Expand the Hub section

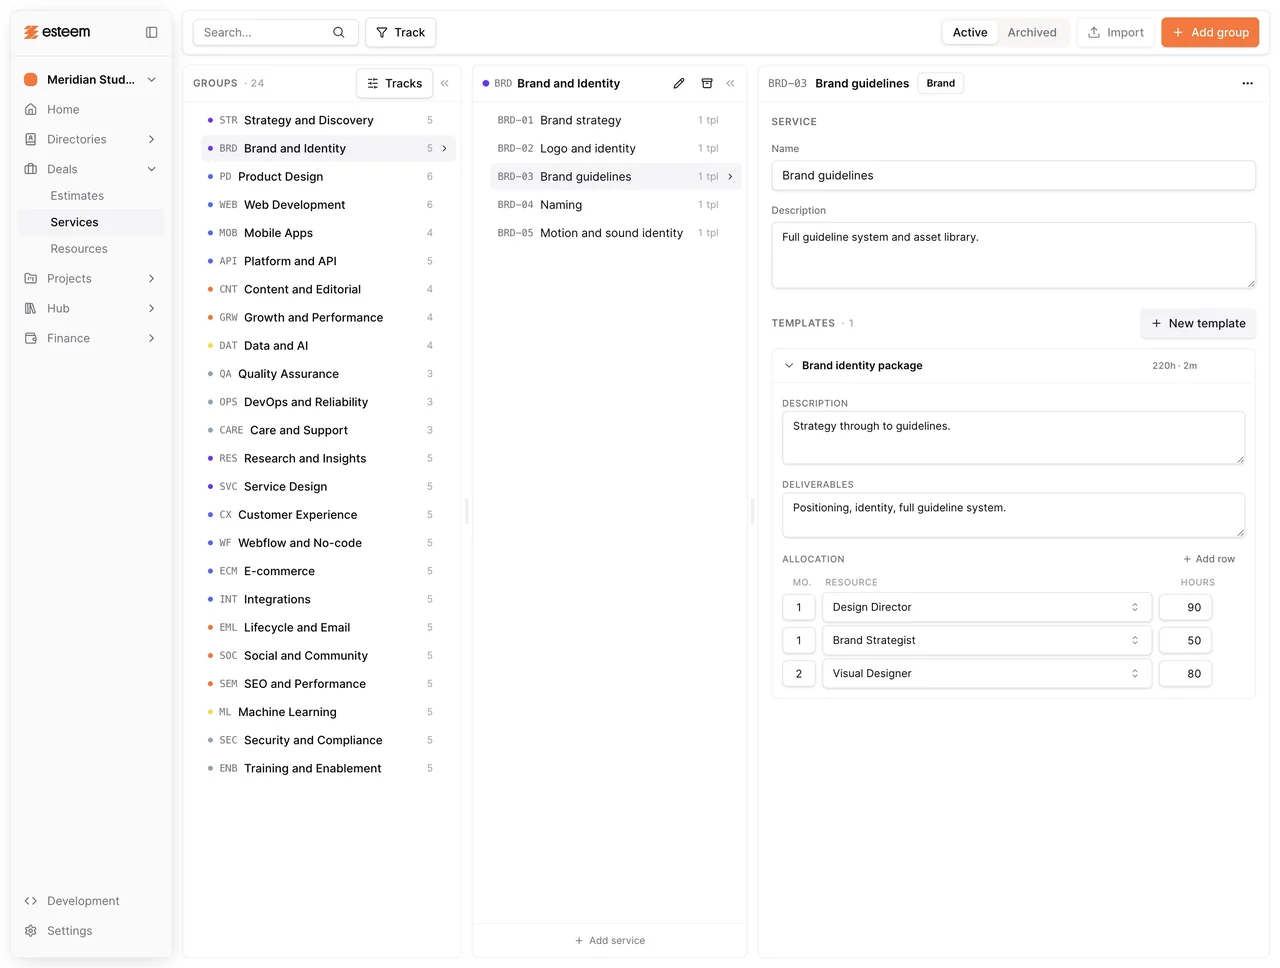(x=152, y=308)
